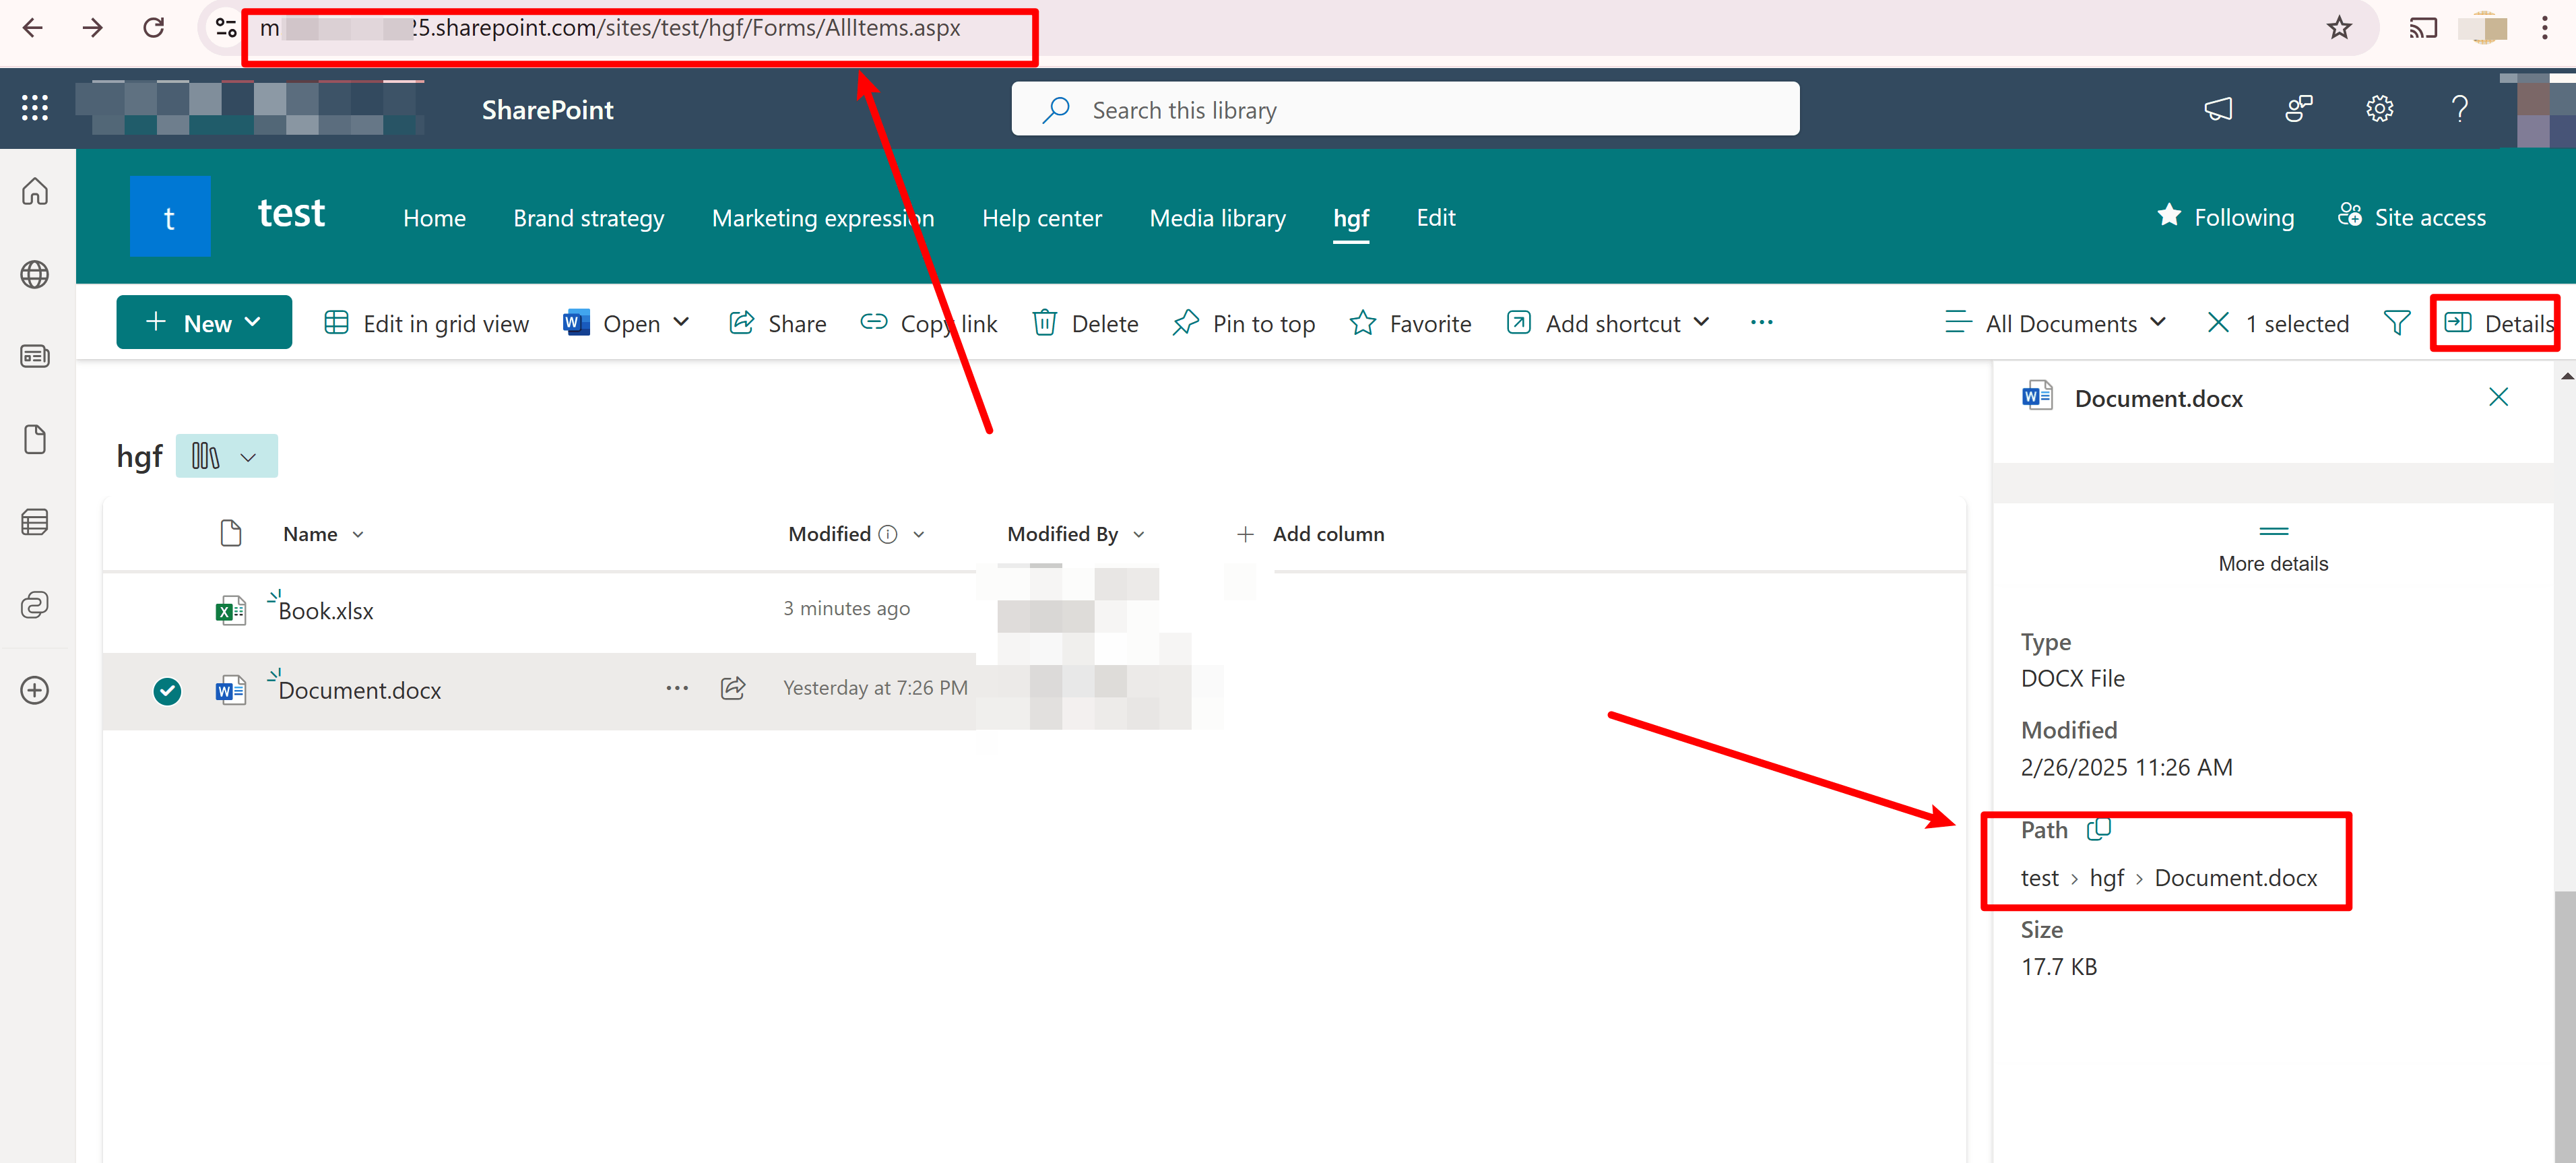Open the Brand strategy navigation item
Screen dimensions: 2576x1163
pyautogui.click(x=588, y=218)
